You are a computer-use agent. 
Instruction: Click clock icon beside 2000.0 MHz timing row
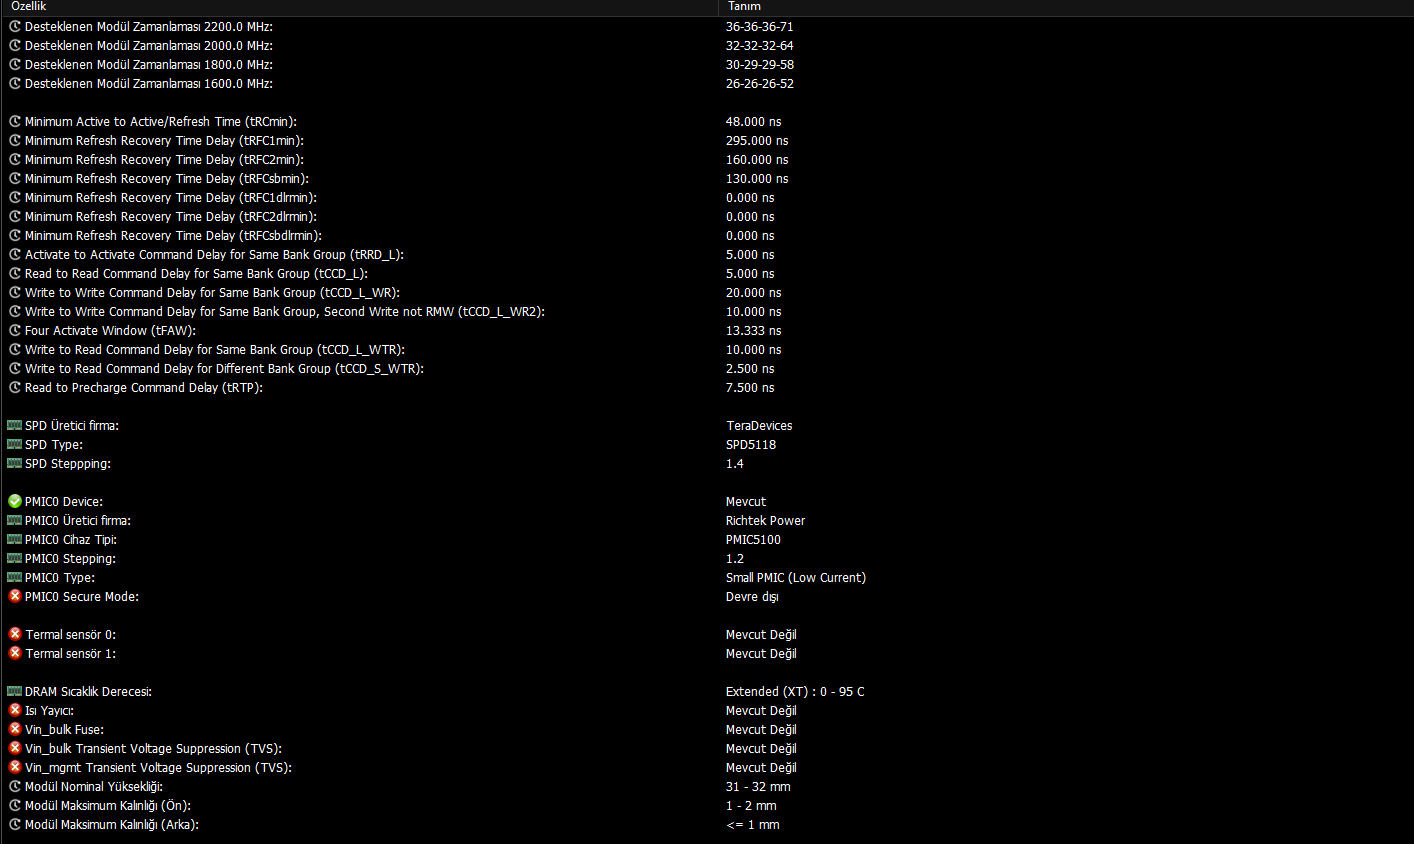(15, 46)
